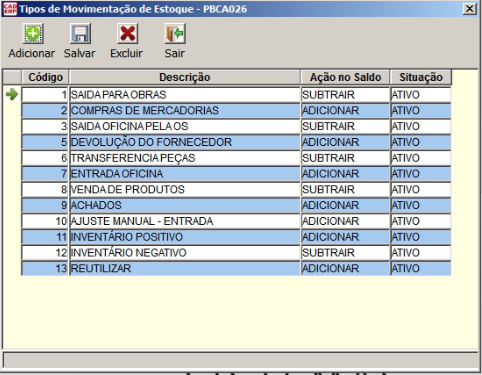Viewport: 482px width, 375px height.
Task: Select the TRANSFERENCIA PEÇAS cell
Action: point(185,158)
